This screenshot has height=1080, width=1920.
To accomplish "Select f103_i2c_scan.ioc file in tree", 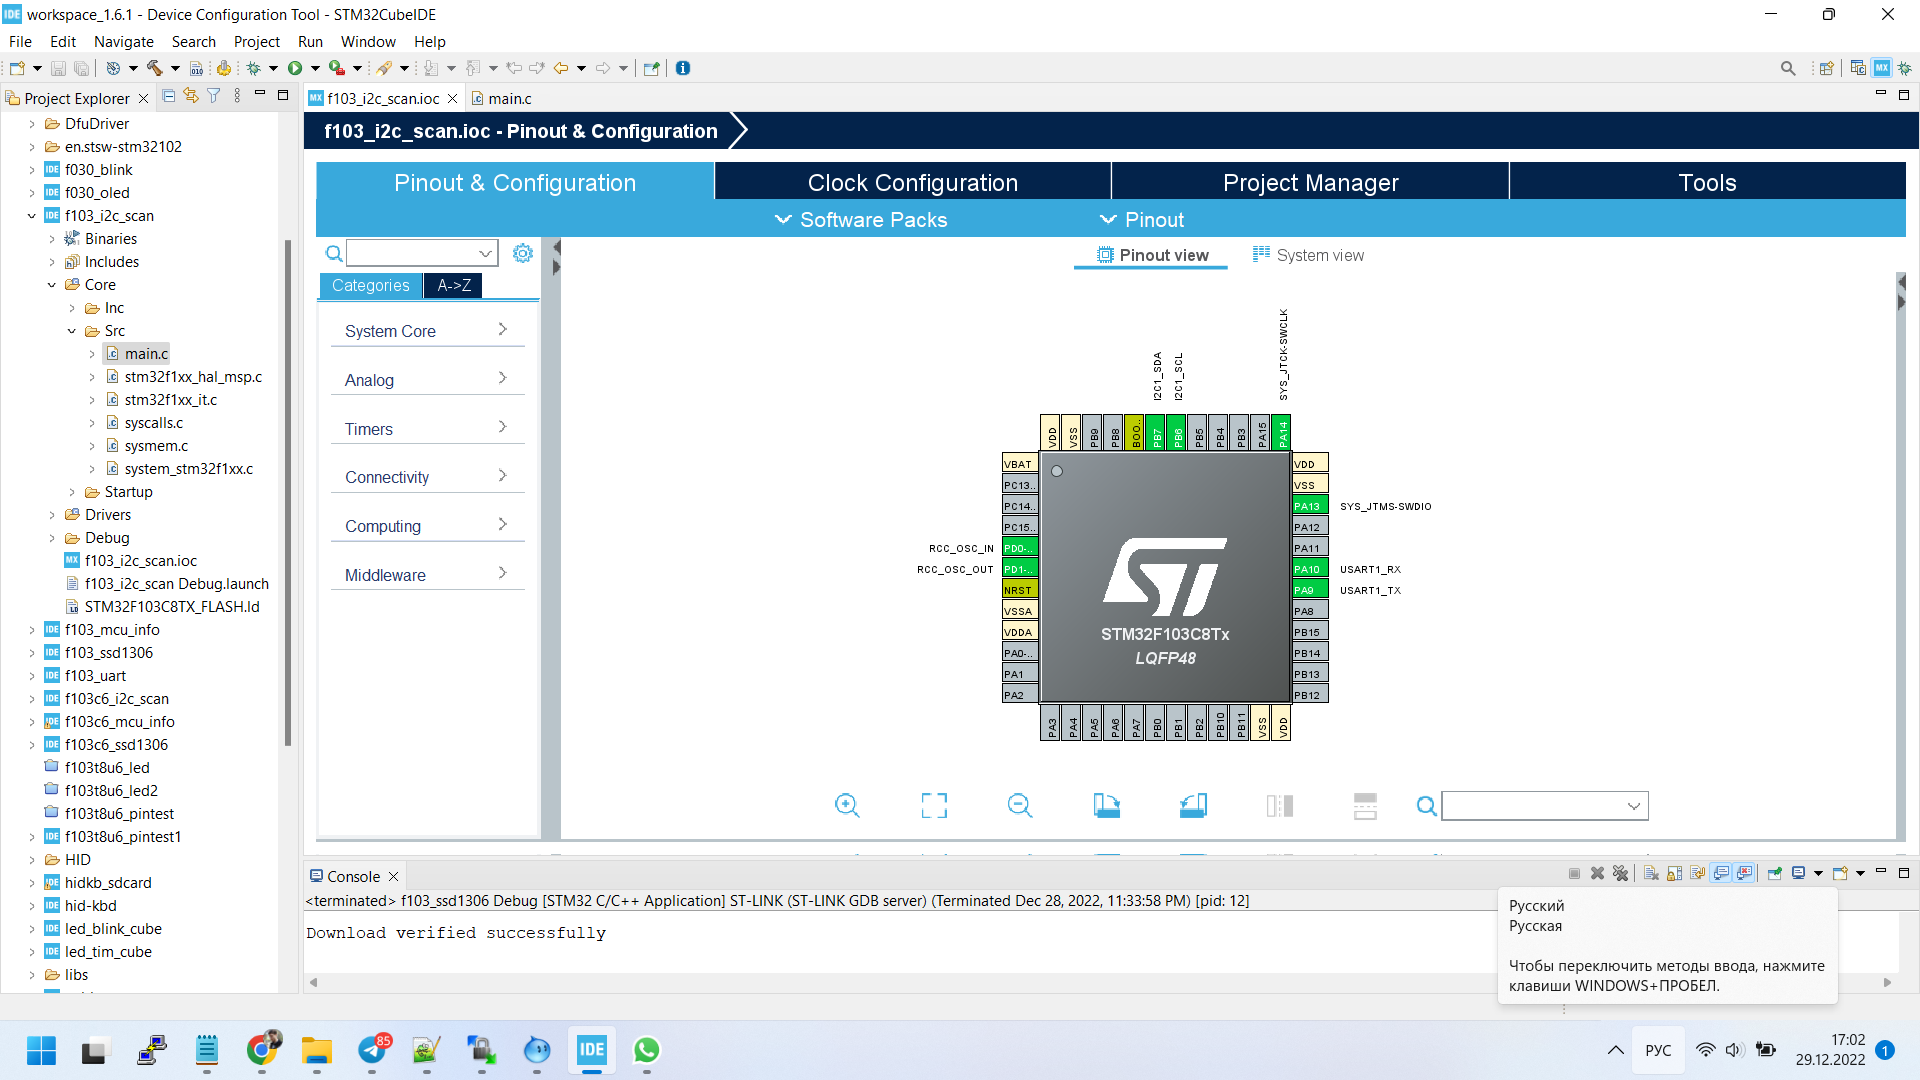I will click(x=140, y=561).
